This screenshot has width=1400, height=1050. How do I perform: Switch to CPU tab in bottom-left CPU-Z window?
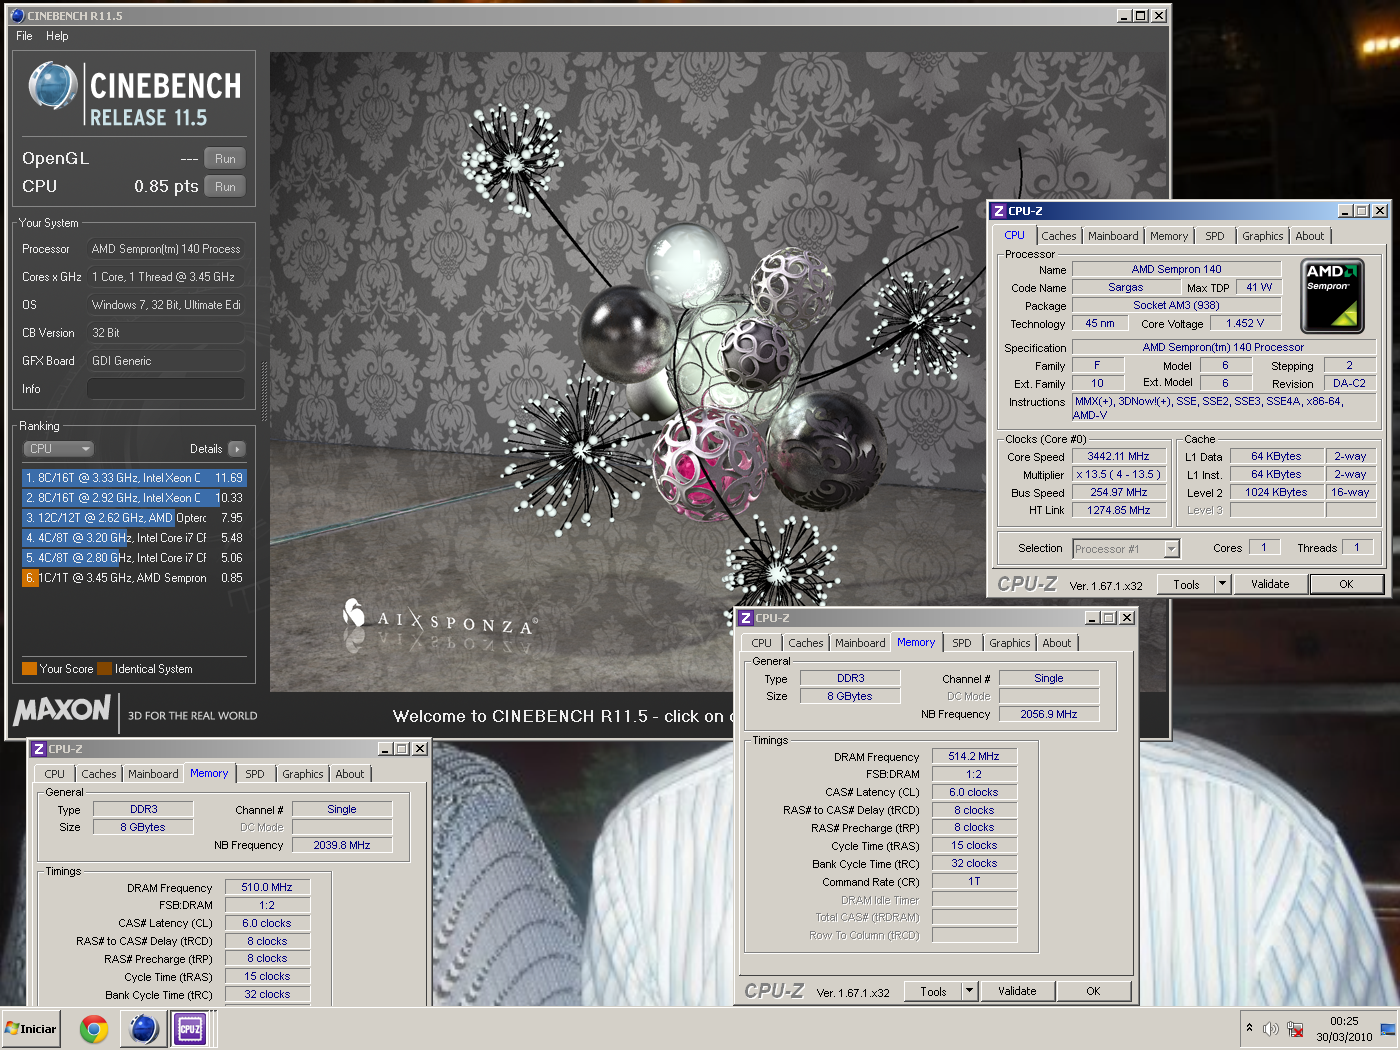point(54,775)
